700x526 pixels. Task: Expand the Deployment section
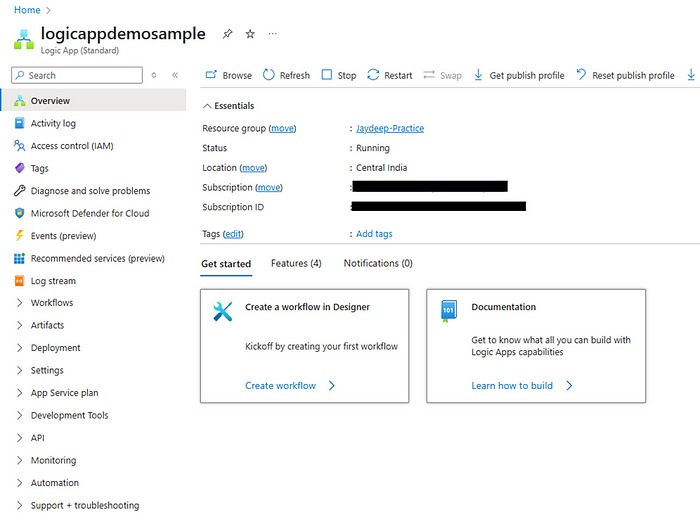tap(19, 347)
